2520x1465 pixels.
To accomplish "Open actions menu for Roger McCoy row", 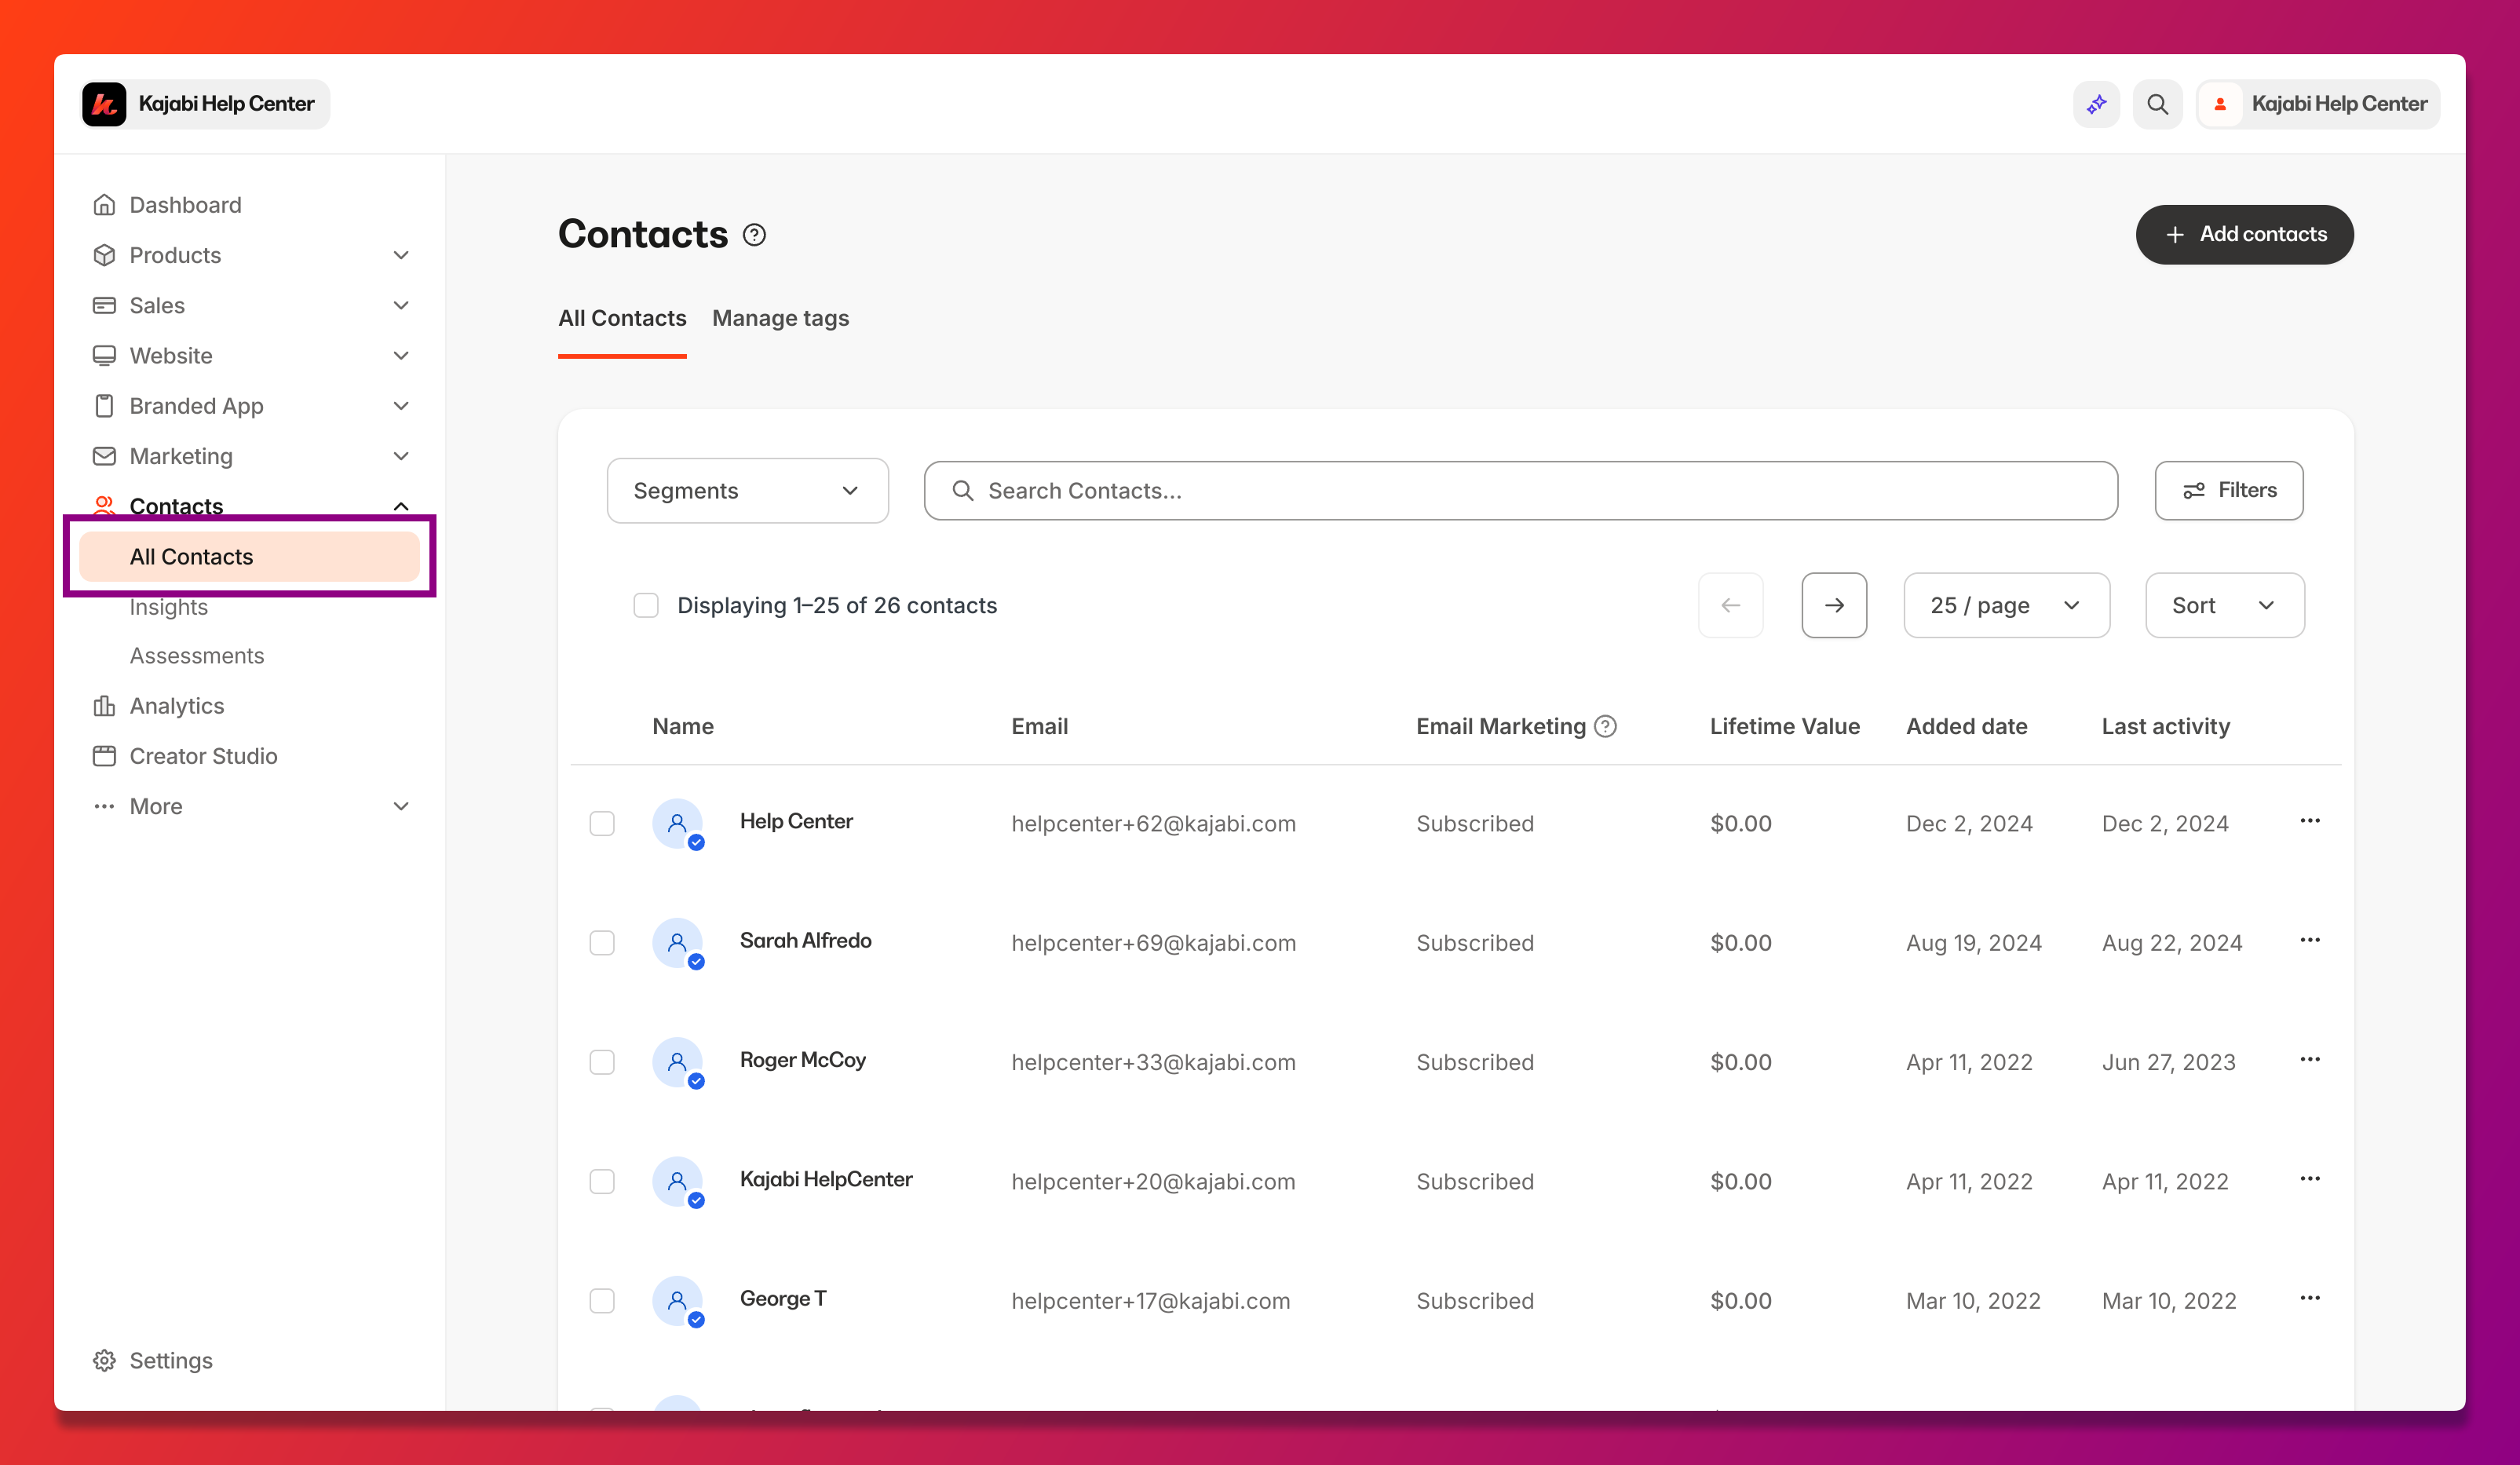I will (2309, 1059).
